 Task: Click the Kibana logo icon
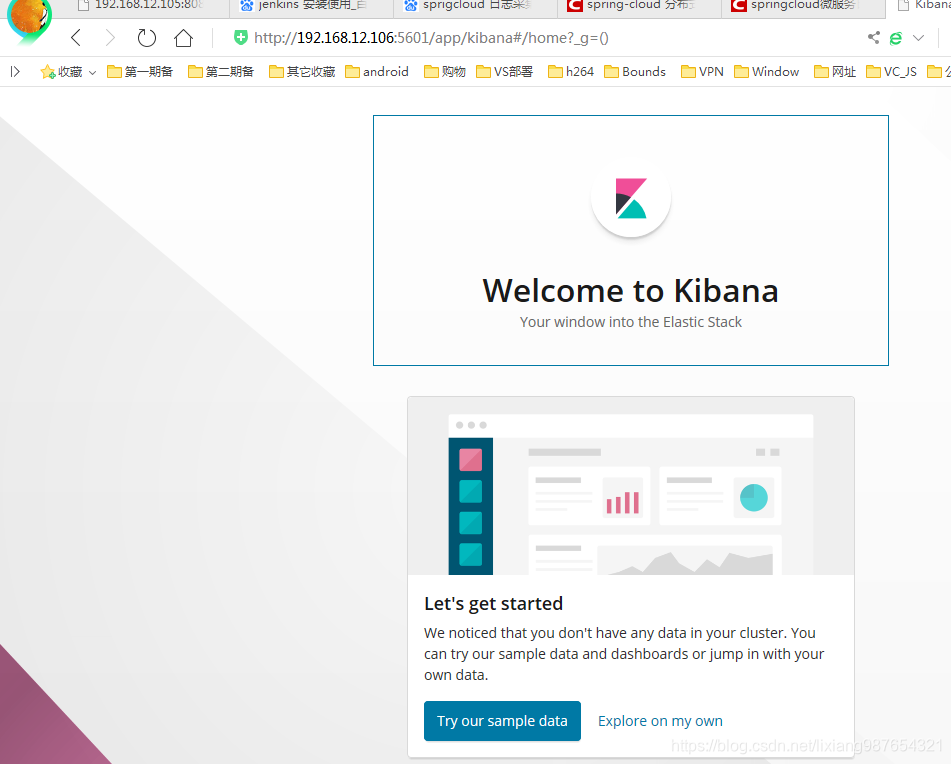631,198
